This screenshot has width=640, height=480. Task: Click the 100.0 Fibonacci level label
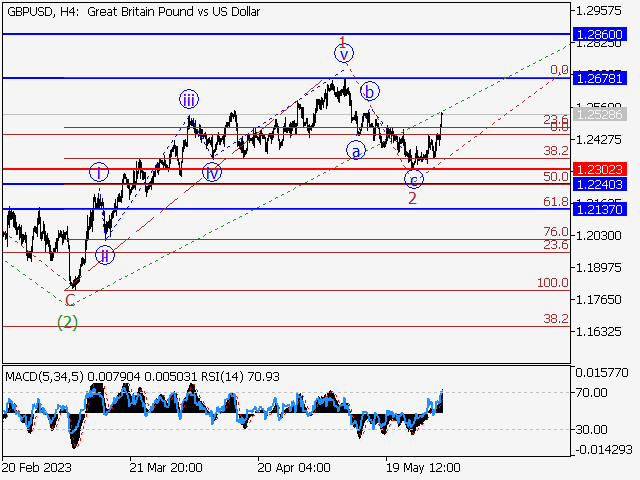(553, 282)
